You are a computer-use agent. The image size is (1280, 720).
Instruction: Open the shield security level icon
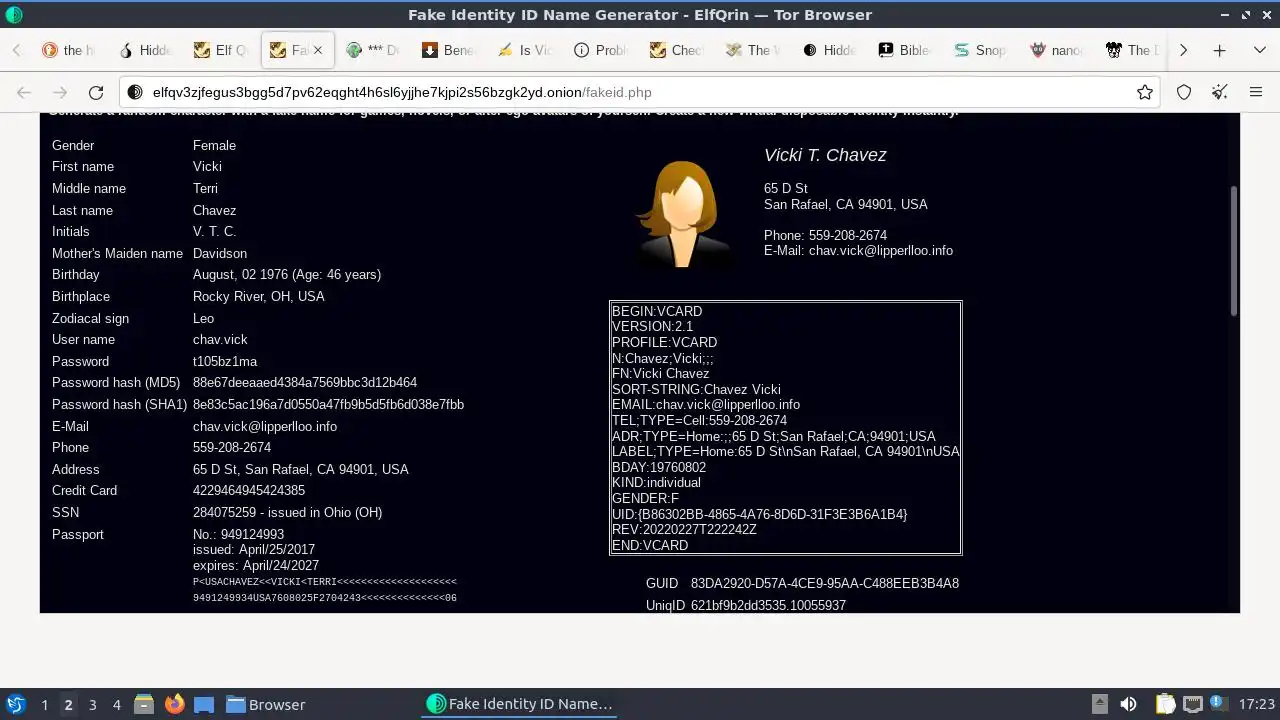pyautogui.click(x=1184, y=92)
